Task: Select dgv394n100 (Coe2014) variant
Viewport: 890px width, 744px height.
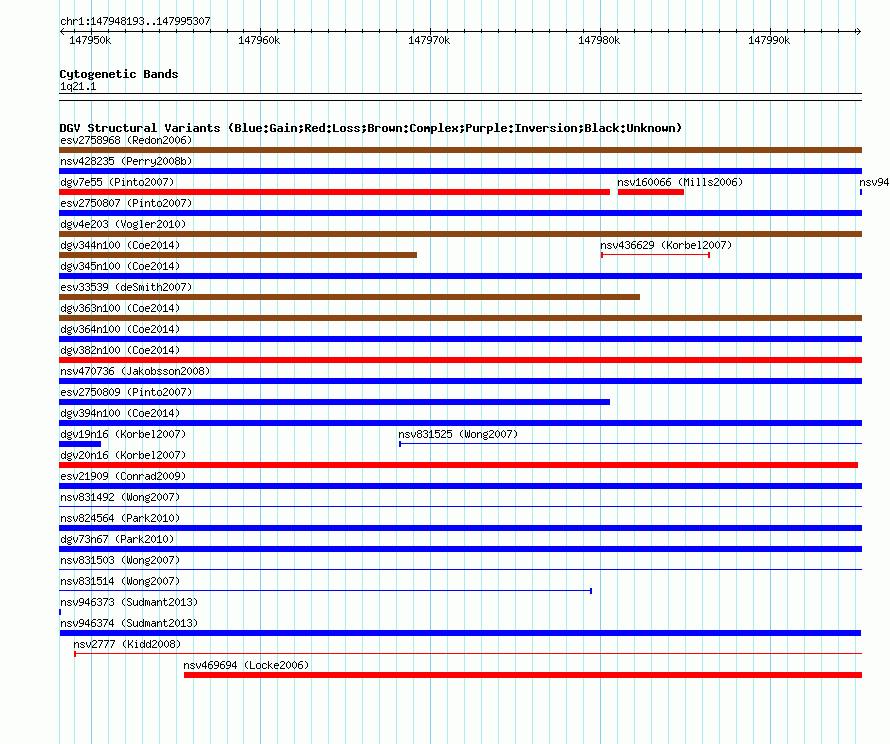Action: pyautogui.click(x=460, y=423)
